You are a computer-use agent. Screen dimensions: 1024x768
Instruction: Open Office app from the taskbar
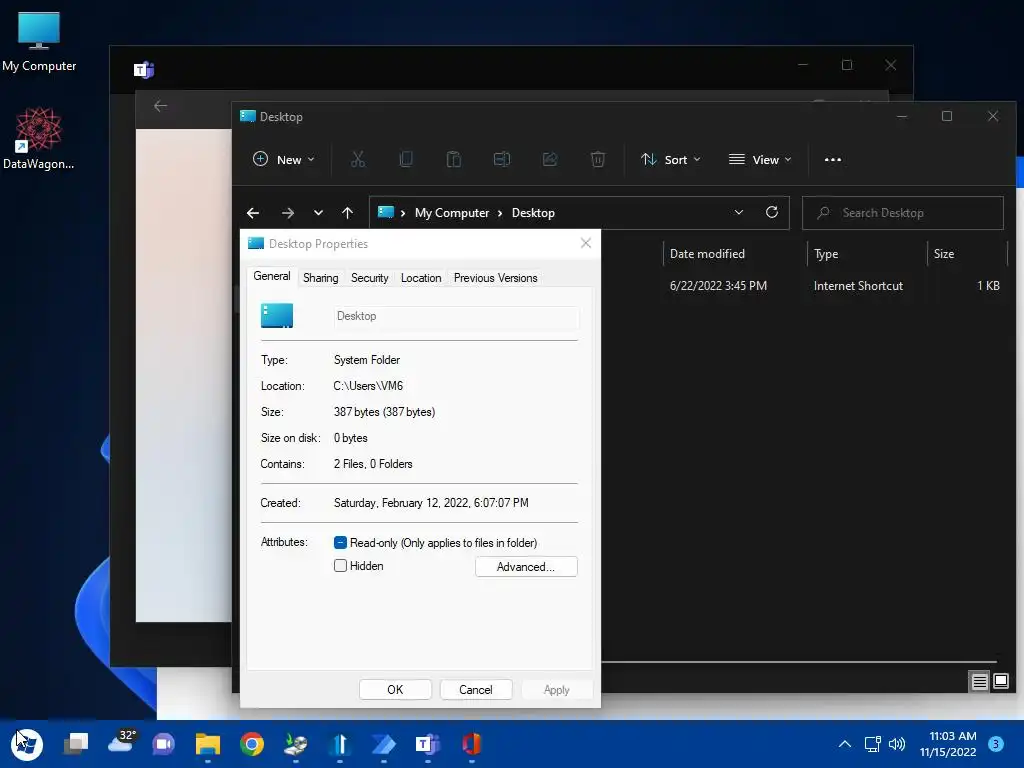click(472, 744)
